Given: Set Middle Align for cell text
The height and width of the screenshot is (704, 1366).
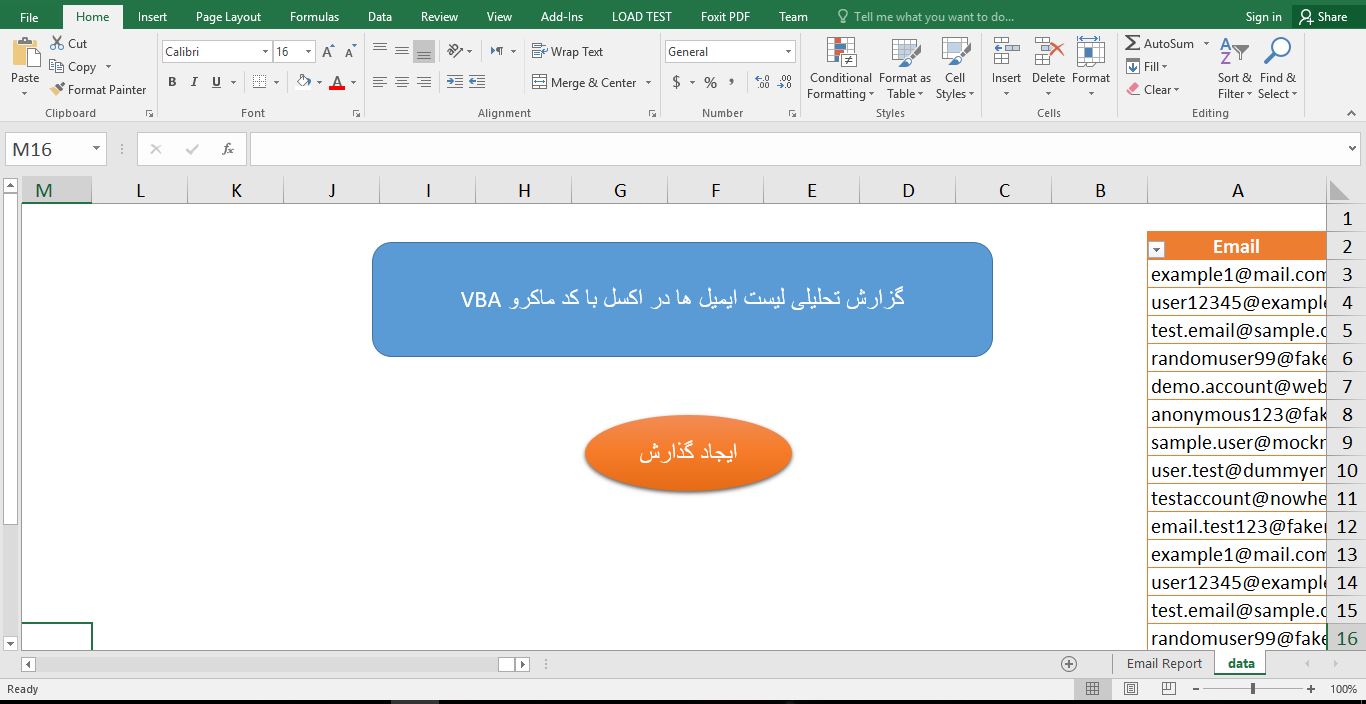Looking at the screenshot, I should (x=402, y=51).
